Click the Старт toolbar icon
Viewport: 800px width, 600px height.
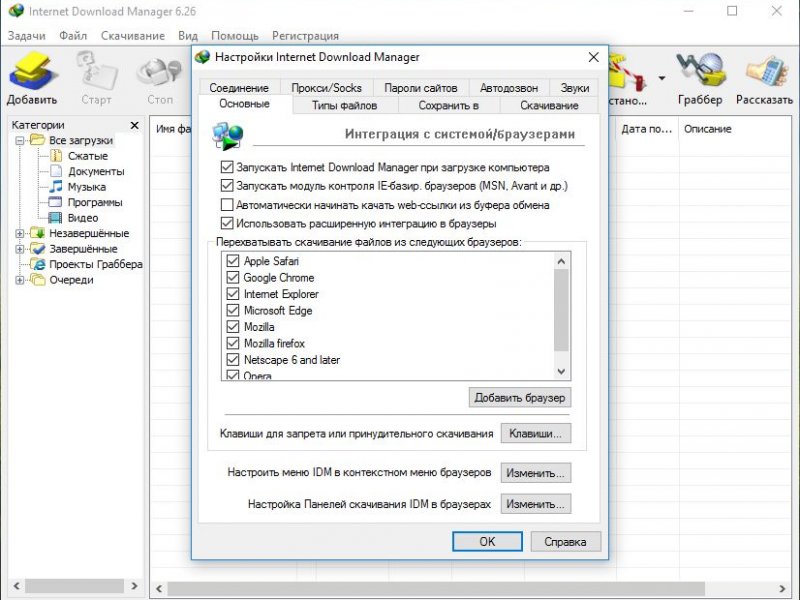96,70
